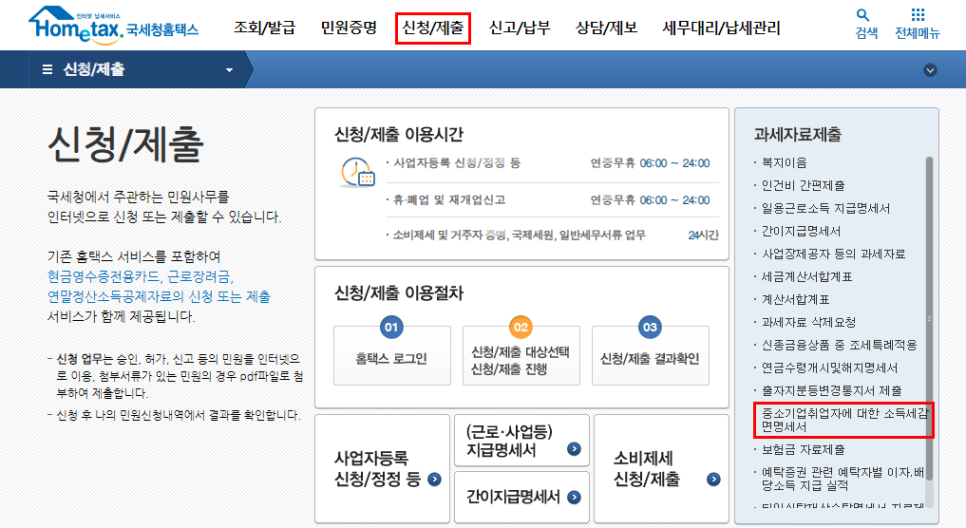Open 계산서합계표 link
Image resolution: width=966 pixels, height=528 pixels.
[795, 299]
